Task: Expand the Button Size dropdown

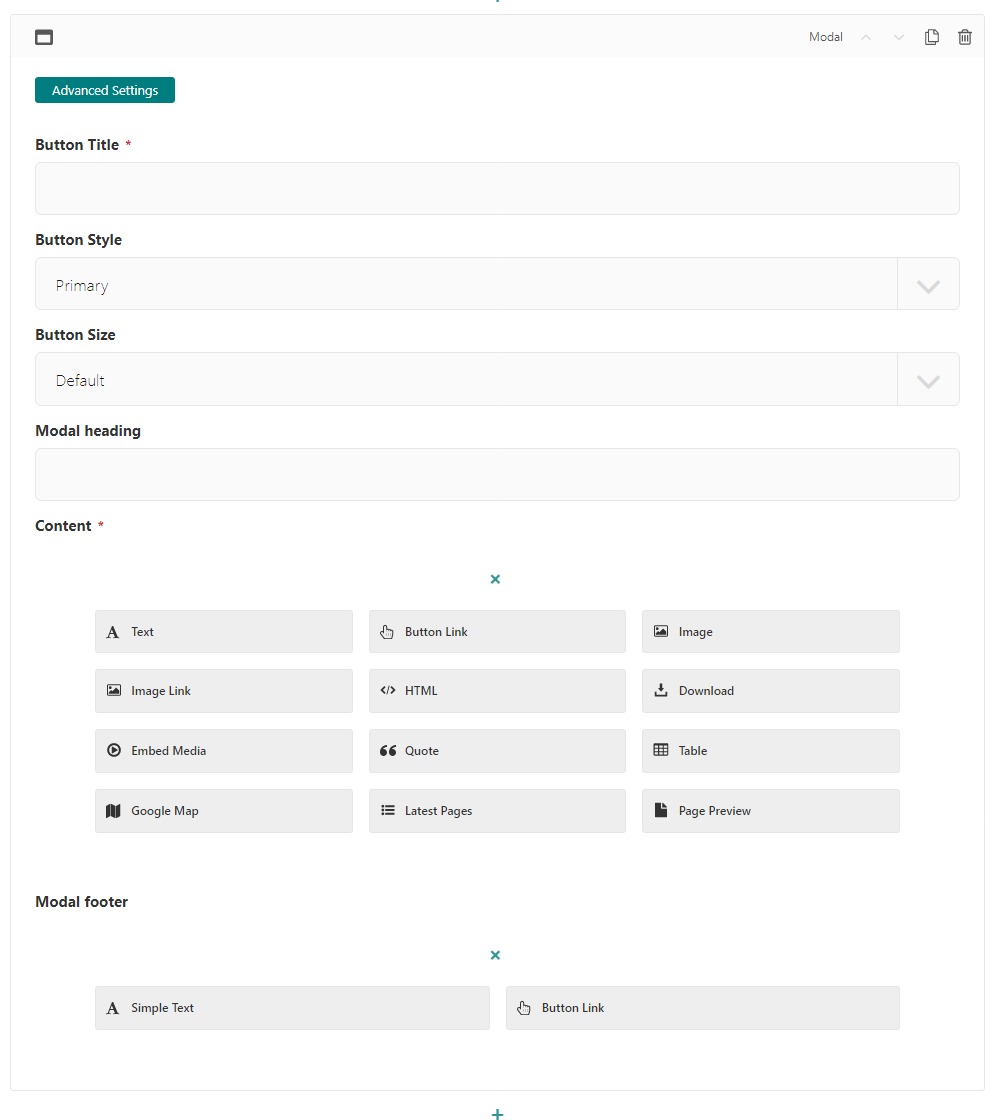Action: 927,380
